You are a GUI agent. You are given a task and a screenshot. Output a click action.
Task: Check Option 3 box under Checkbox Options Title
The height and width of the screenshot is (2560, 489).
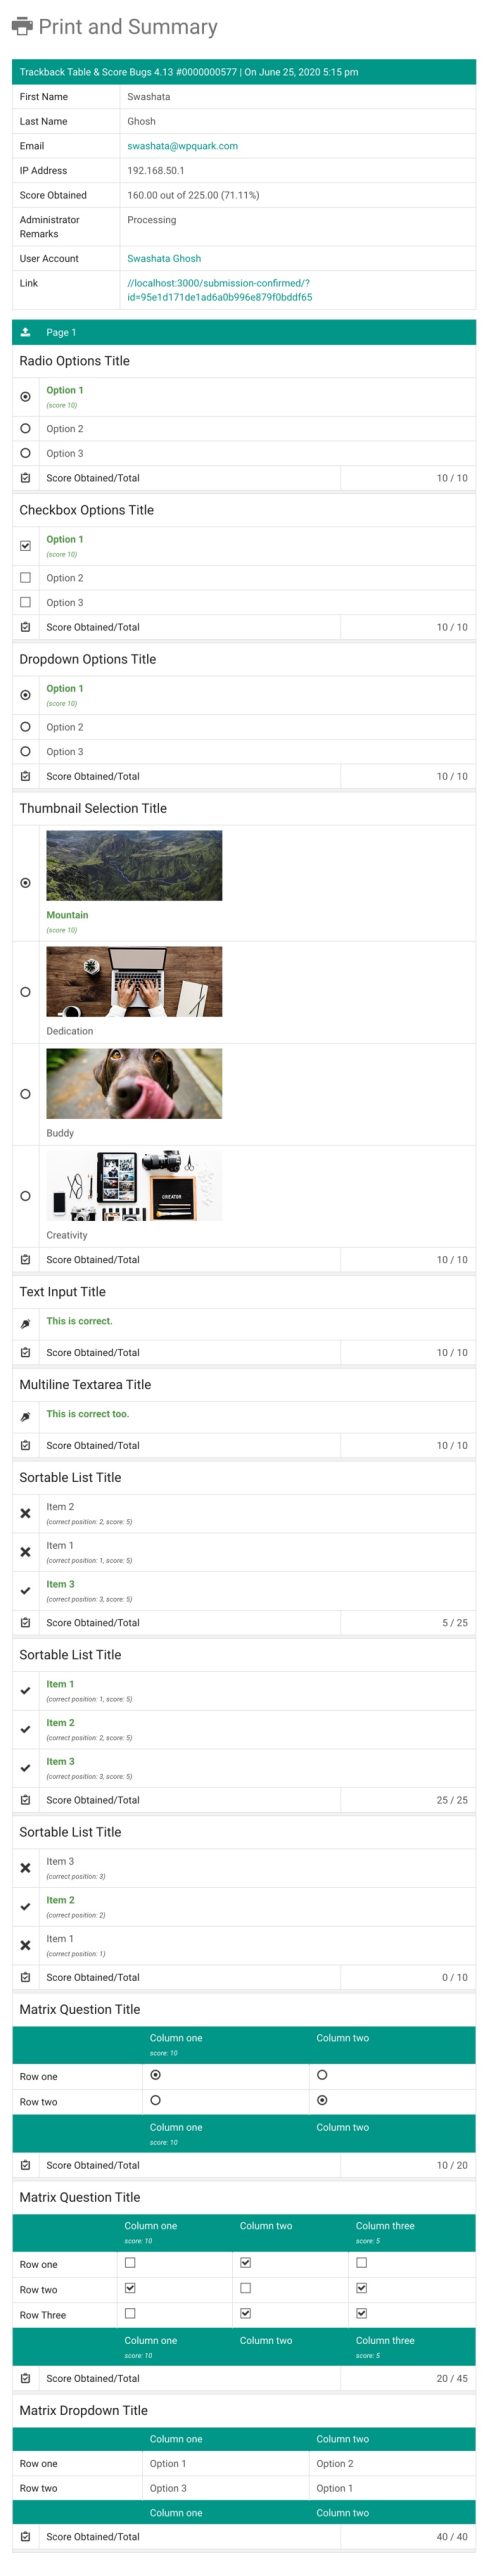[25, 602]
